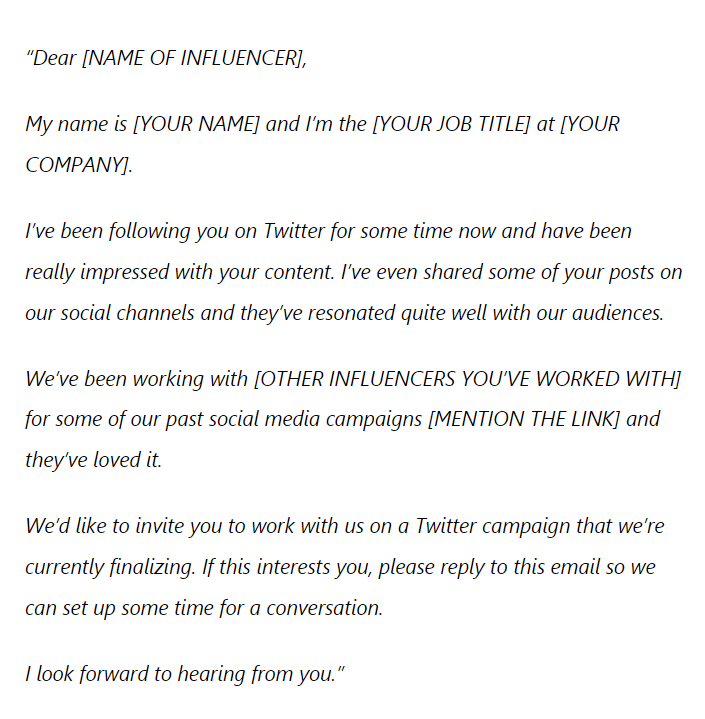This screenshot has height=719, width=705.
Task: Click the word hearing in closing line
Action: pos(211,674)
